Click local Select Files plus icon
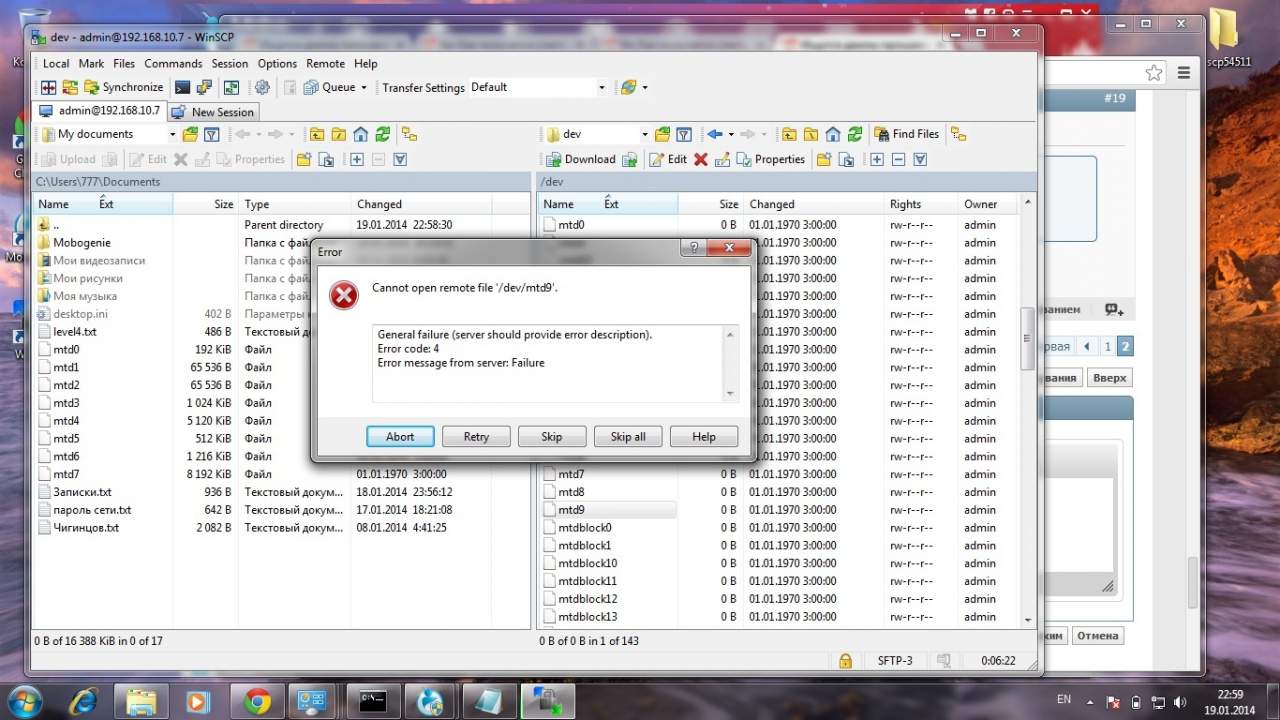The width and height of the screenshot is (1280, 720). point(357,159)
